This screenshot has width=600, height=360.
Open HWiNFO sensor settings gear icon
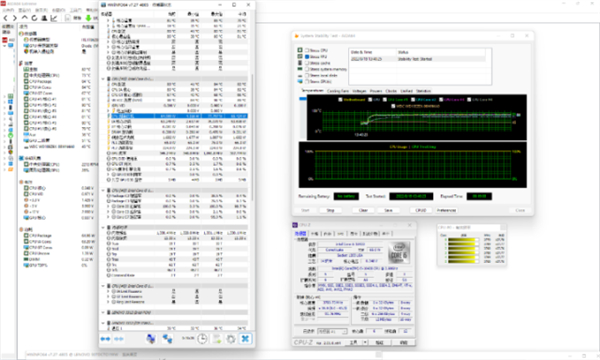pos(231,339)
